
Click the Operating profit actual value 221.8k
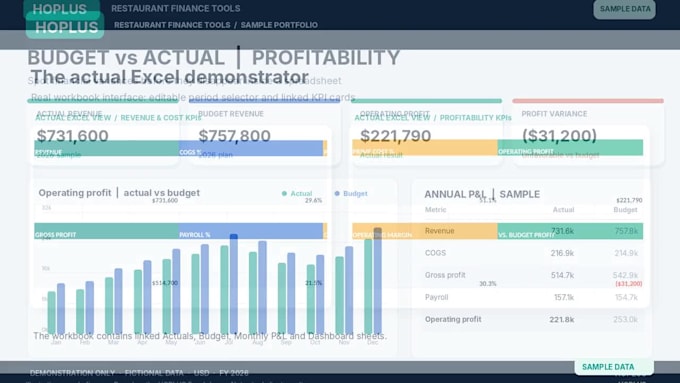click(x=562, y=320)
